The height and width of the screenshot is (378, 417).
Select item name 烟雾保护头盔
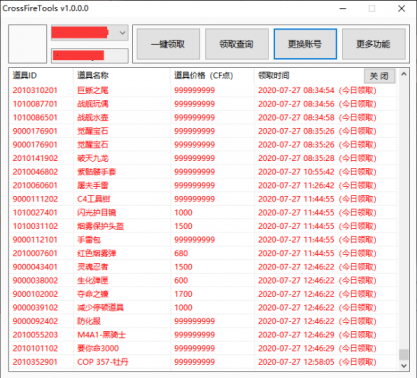[x=101, y=226]
